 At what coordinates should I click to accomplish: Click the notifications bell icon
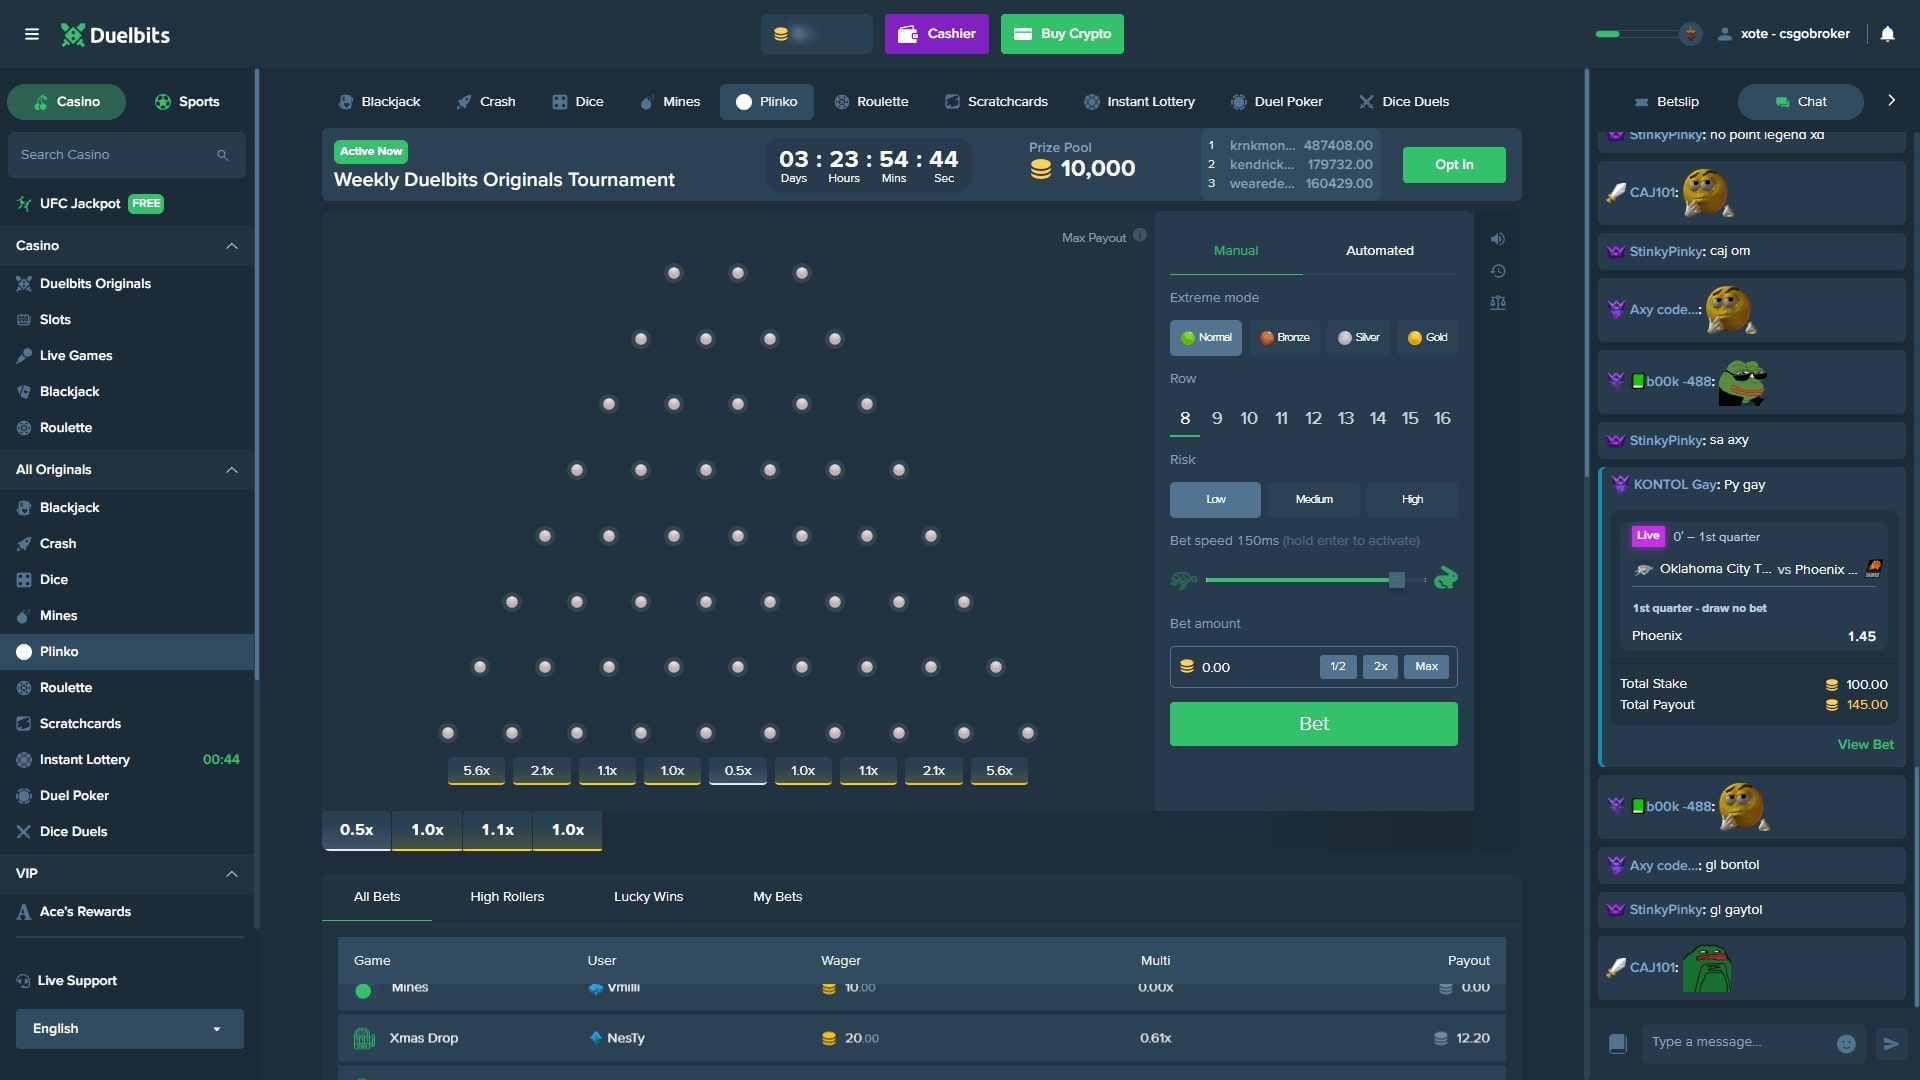click(x=1887, y=34)
